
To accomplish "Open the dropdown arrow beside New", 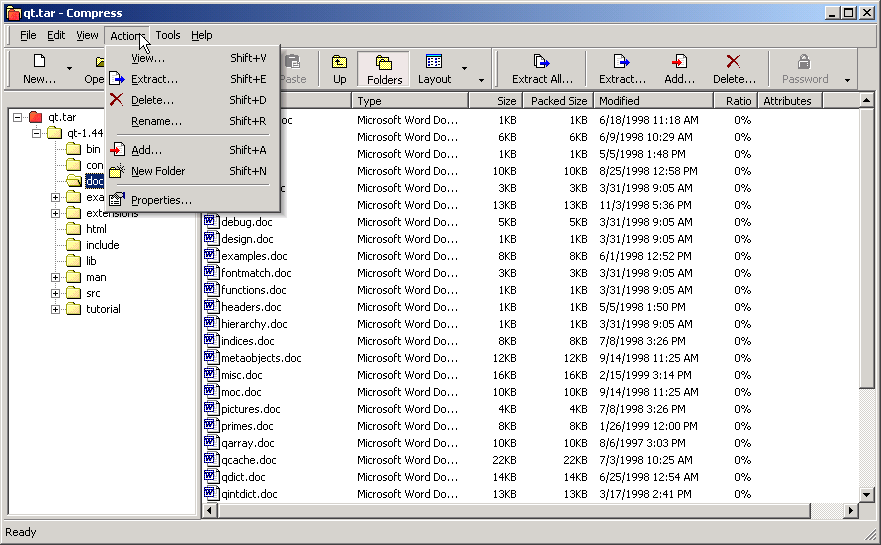I will point(69,69).
